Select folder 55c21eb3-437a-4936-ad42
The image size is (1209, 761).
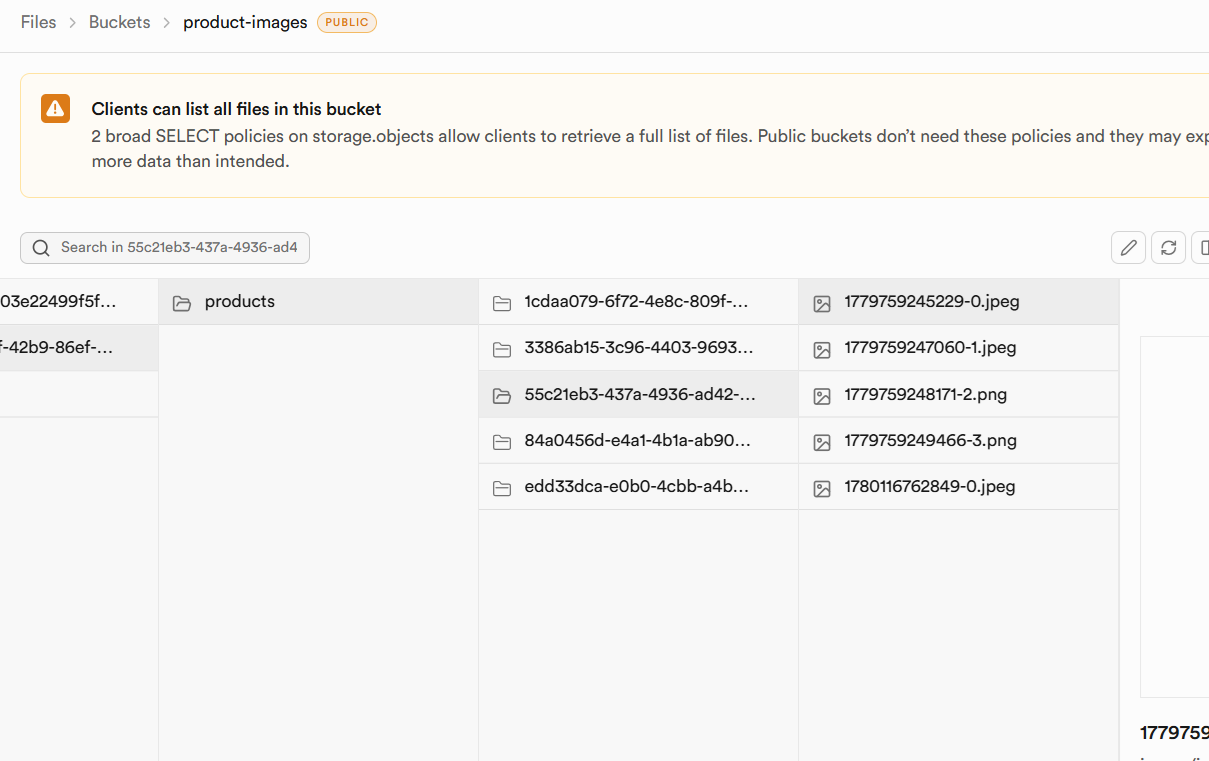coord(638,394)
